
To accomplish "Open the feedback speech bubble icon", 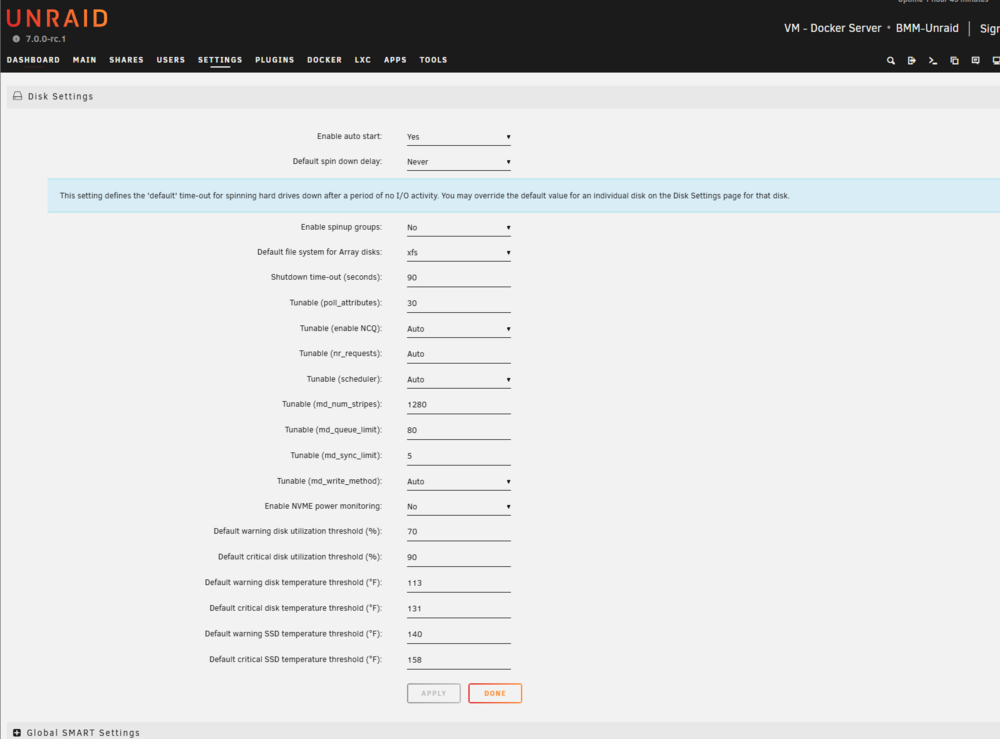I will click(975, 61).
